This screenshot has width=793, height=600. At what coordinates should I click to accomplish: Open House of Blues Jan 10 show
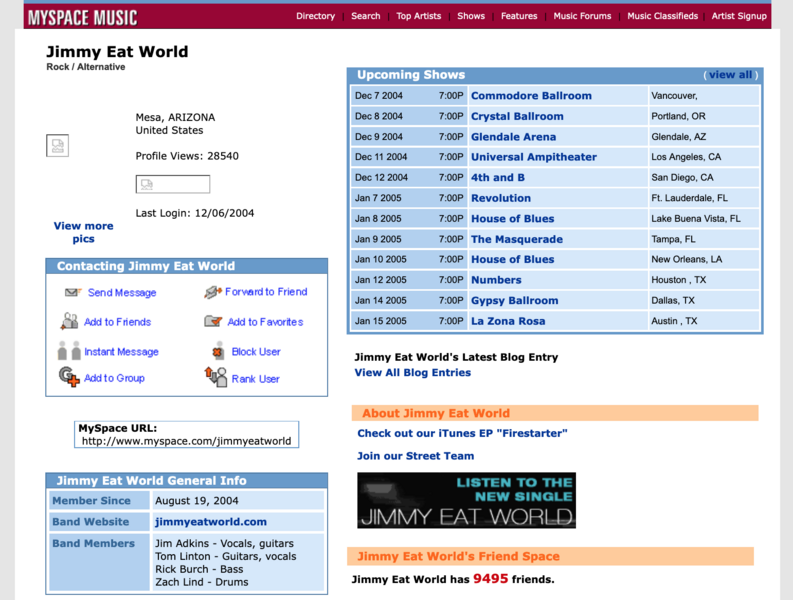tap(512, 259)
